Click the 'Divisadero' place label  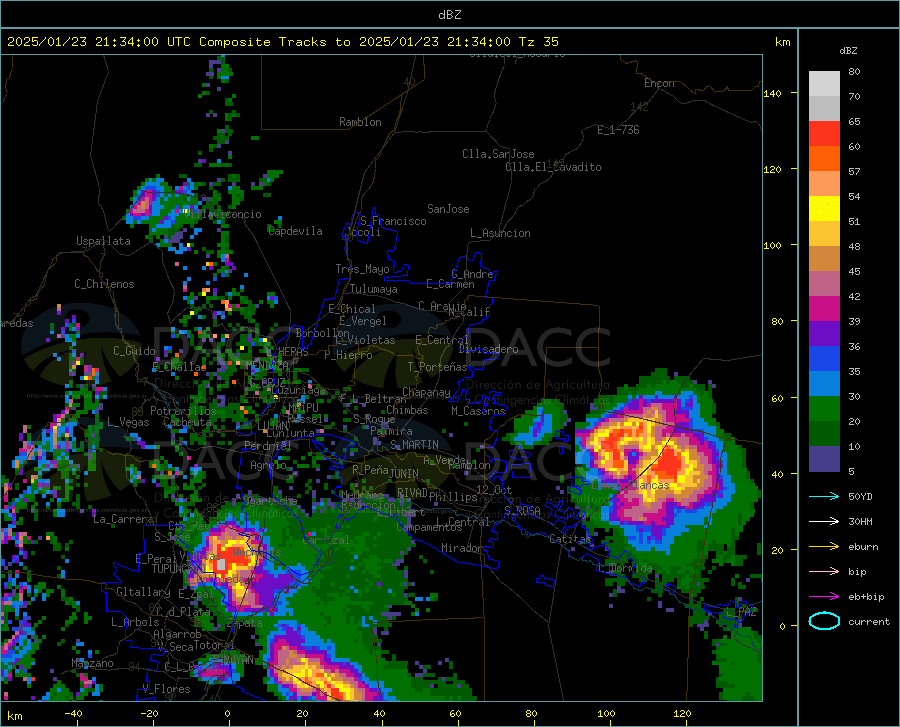pos(488,349)
